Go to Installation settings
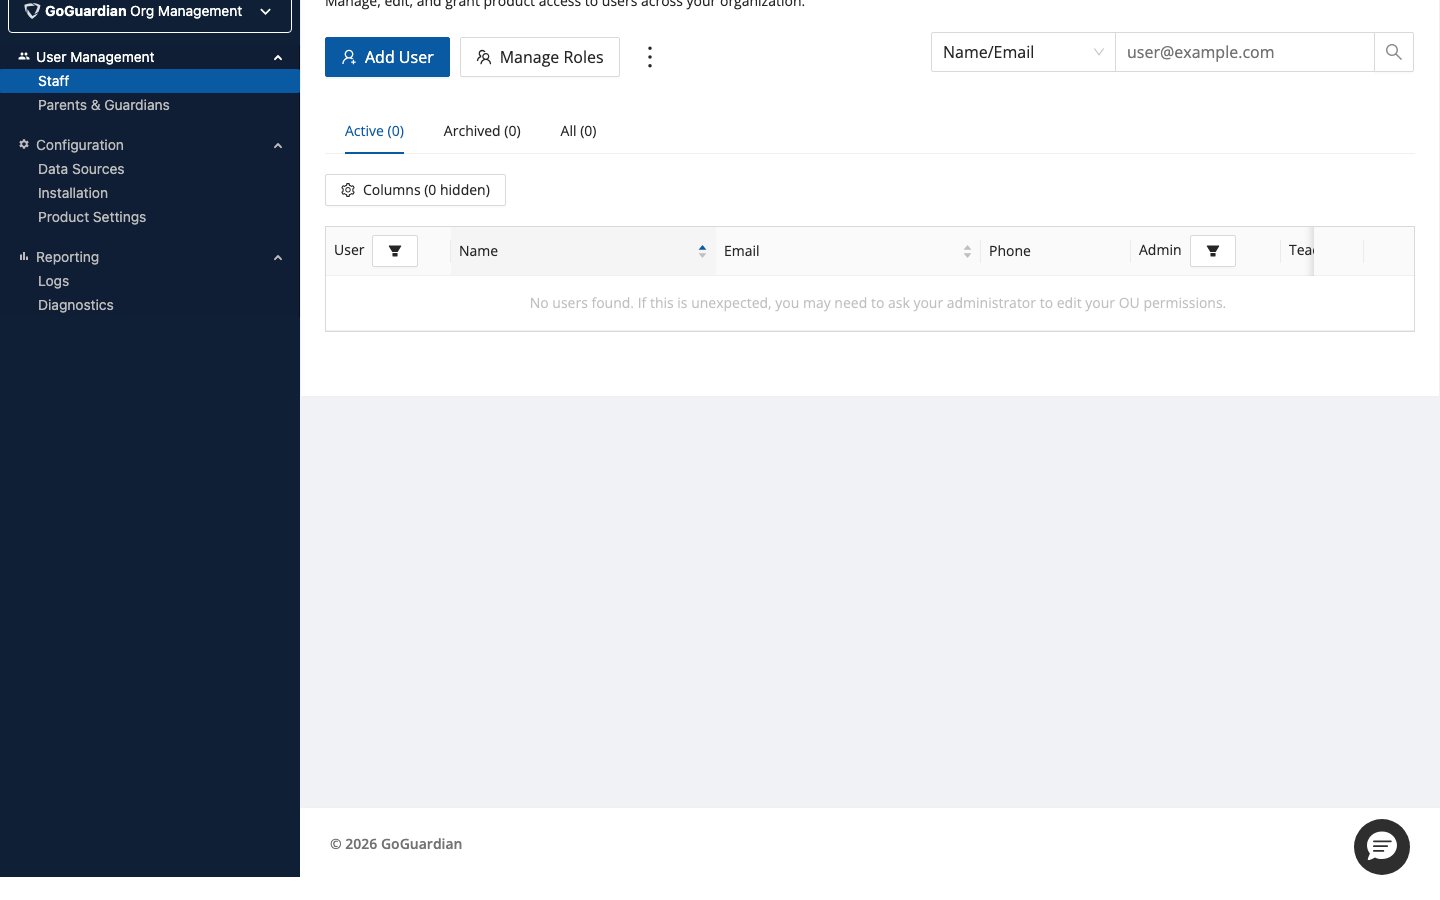 pyautogui.click(x=73, y=193)
